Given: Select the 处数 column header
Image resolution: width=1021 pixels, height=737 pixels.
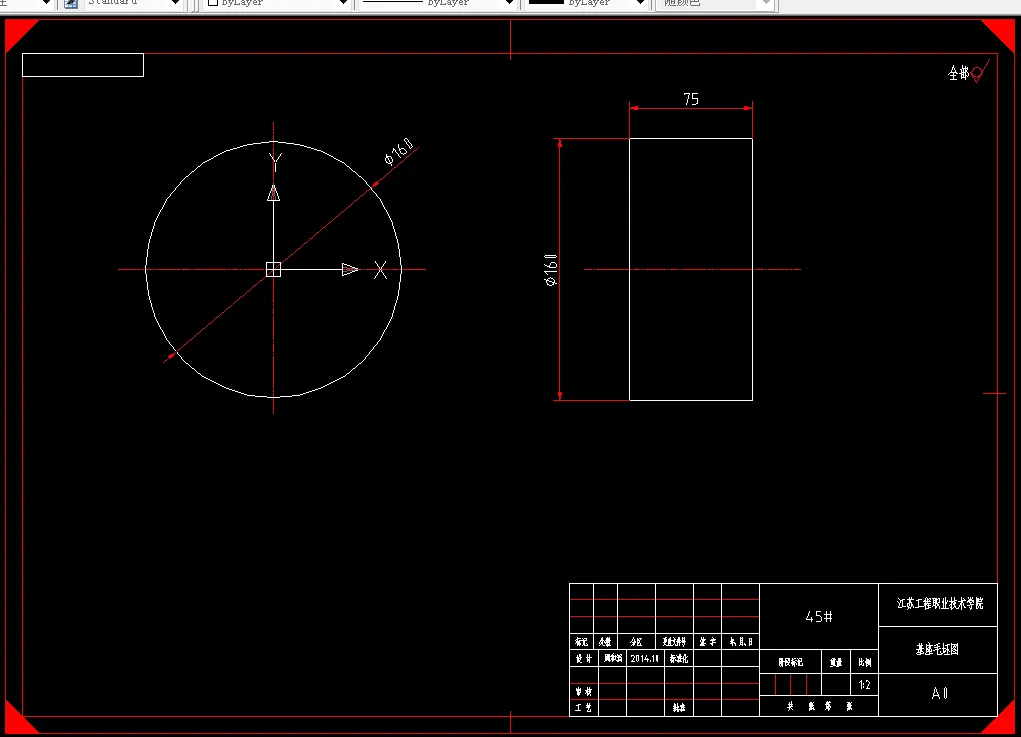Looking at the screenshot, I should tap(605, 642).
